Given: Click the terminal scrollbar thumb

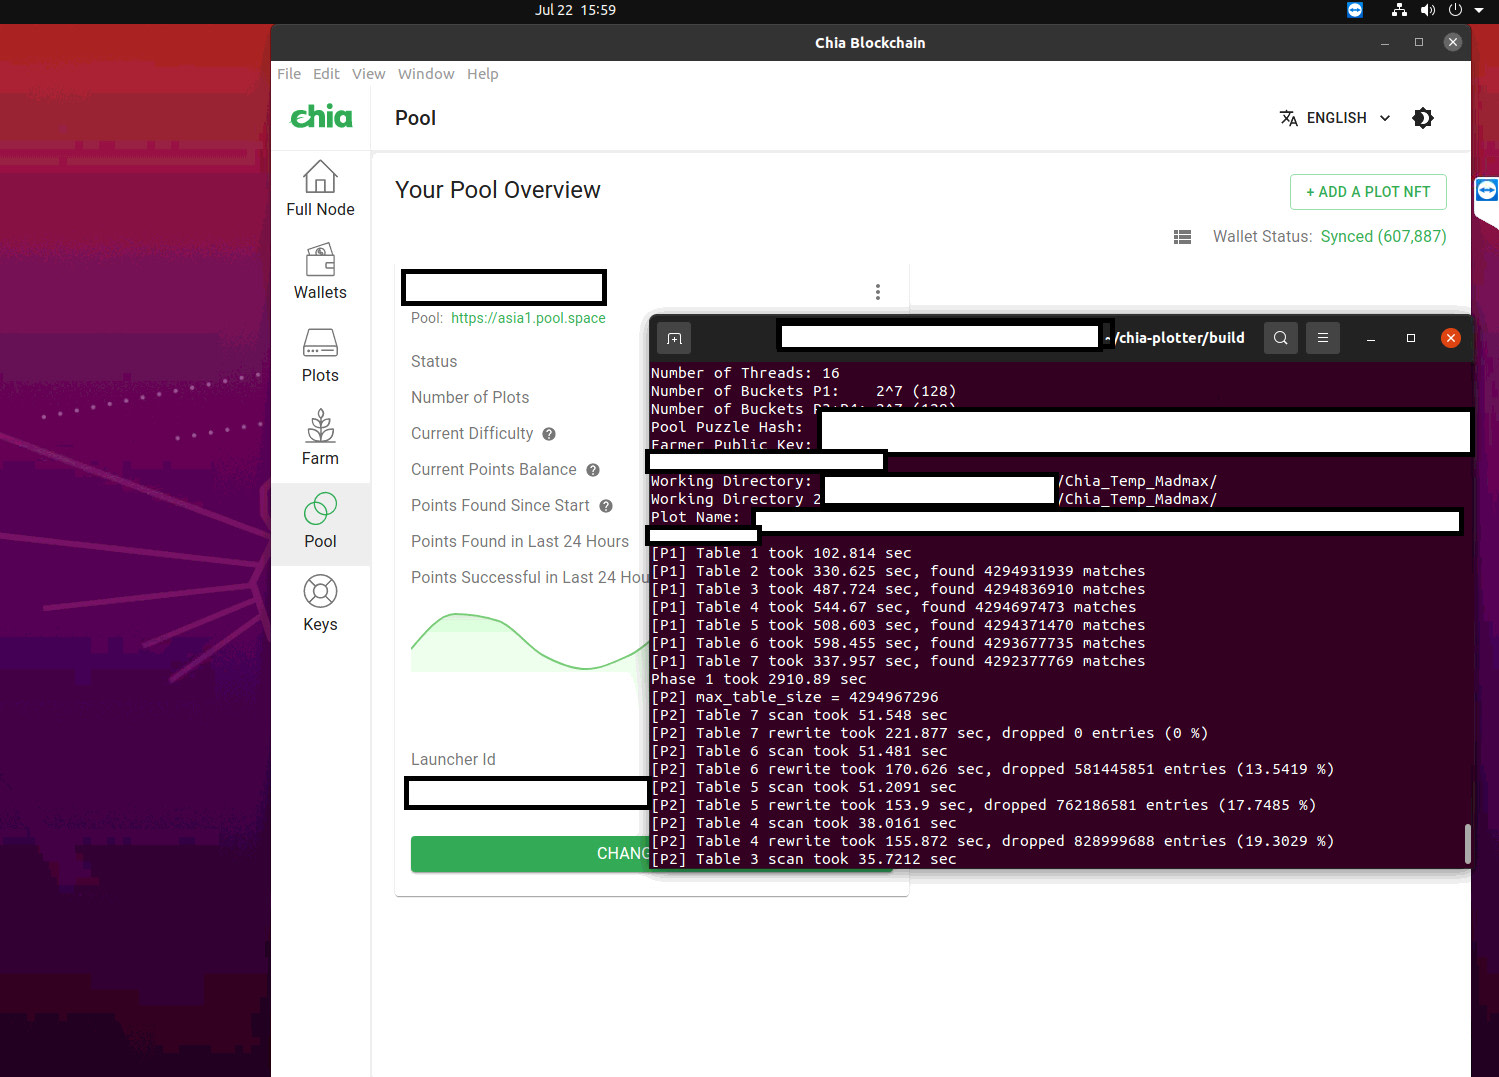Looking at the screenshot, I should pos(1467,843).
